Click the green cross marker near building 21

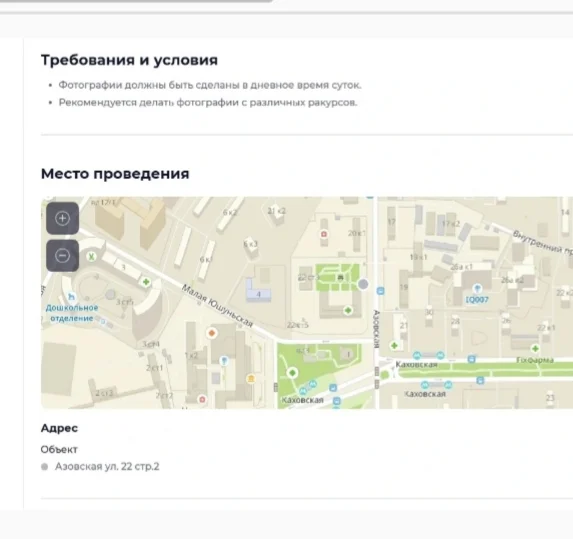[x=394, y=345]
